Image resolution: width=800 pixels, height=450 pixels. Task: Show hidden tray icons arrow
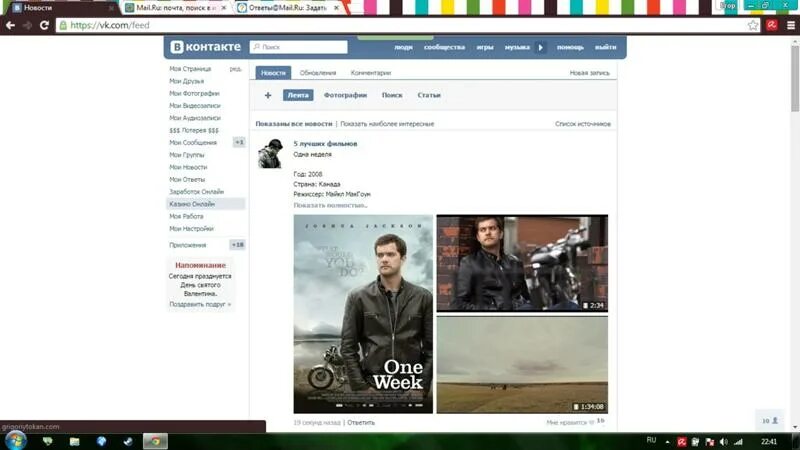click(667, 442)
